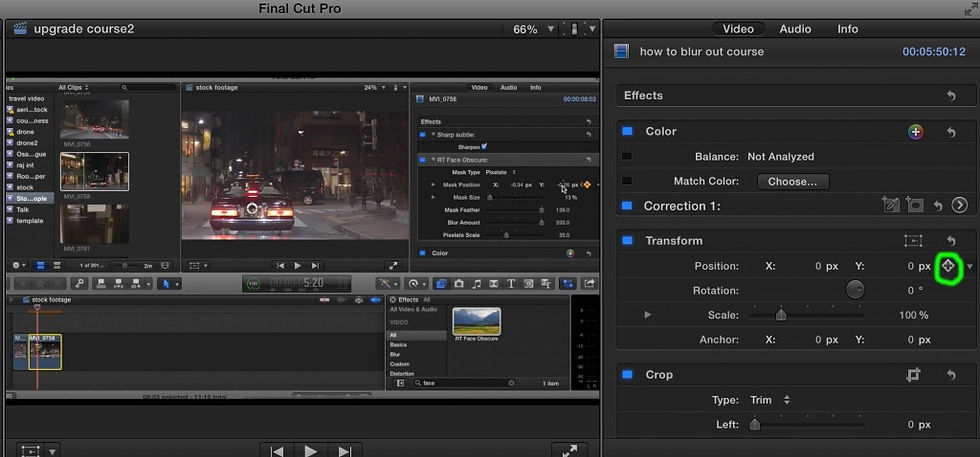980x457 pixels.
Task: Reset the Crop section with its arrow
Action: pyautogui.click(x=951, y=374)
